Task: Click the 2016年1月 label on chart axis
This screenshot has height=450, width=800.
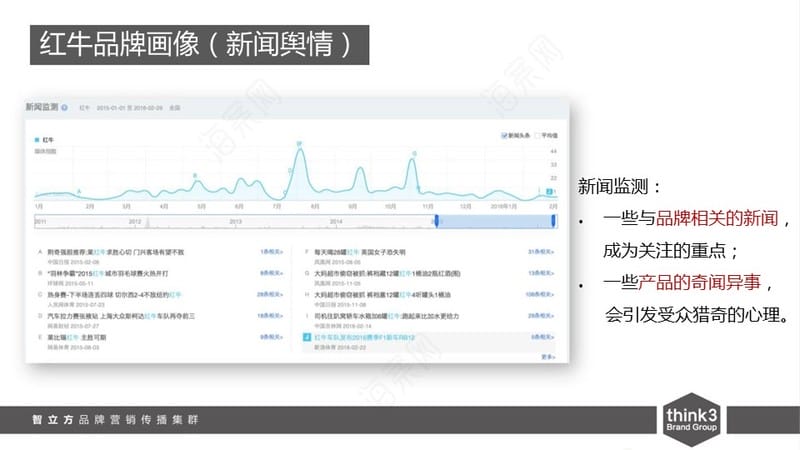Action: (504, 207)
